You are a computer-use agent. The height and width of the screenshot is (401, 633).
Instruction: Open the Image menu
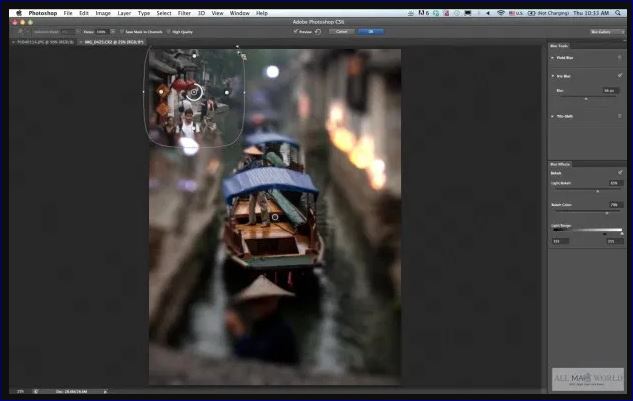103,13
